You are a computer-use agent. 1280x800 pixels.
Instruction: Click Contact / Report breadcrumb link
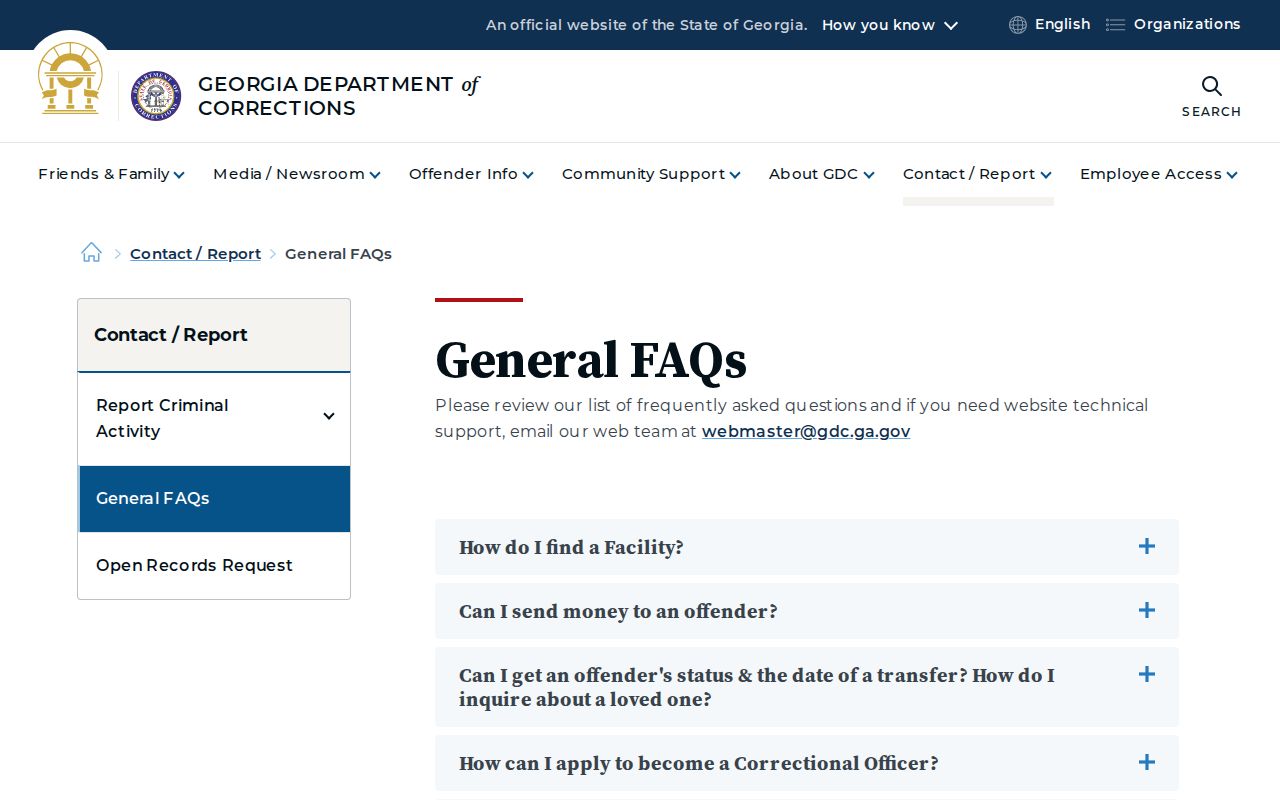click(x=195, y=254)
